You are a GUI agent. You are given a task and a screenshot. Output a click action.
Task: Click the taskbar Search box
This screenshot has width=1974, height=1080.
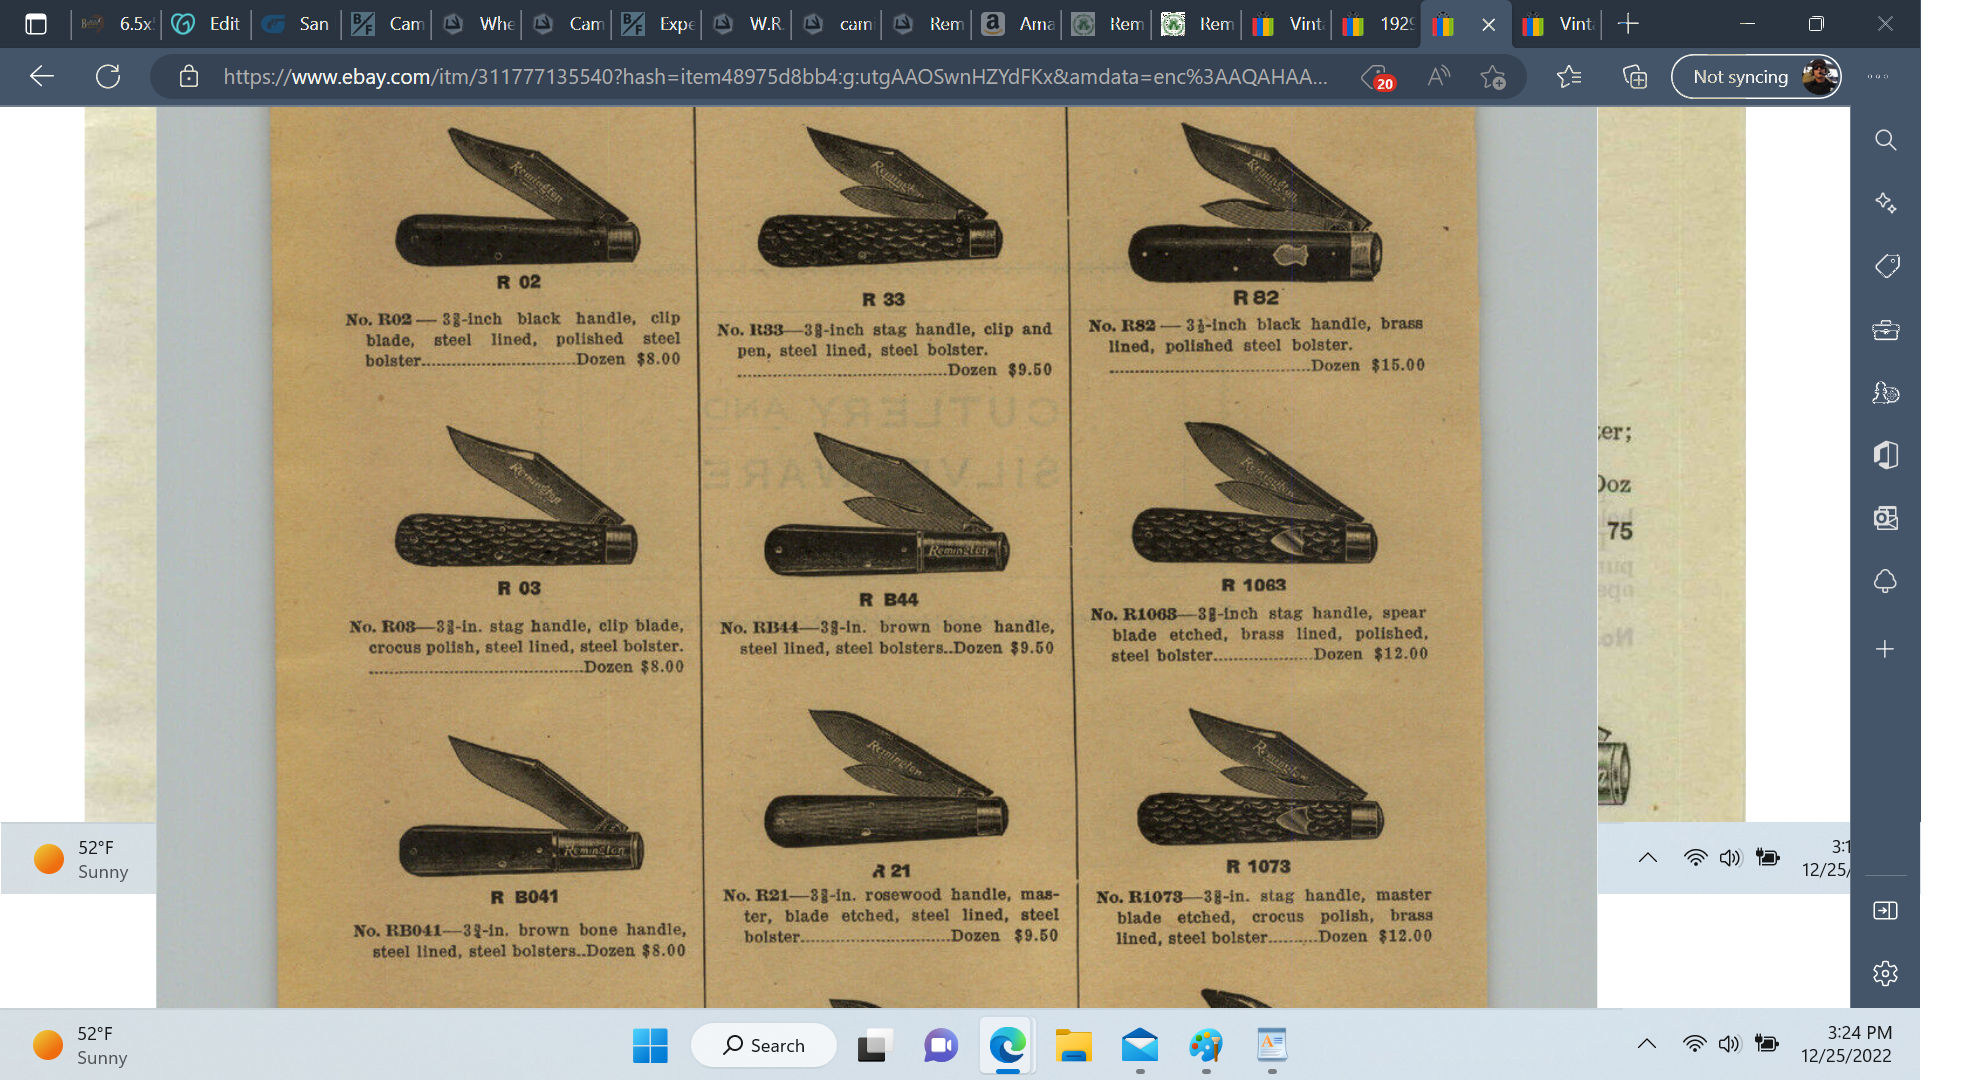764,1045
